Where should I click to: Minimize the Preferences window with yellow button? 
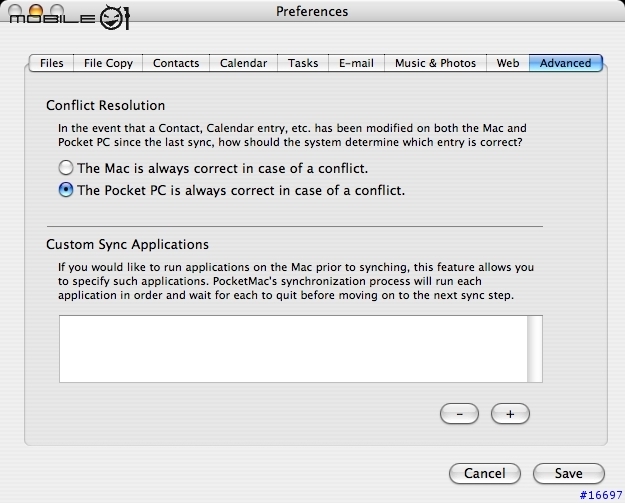(36, 10)
